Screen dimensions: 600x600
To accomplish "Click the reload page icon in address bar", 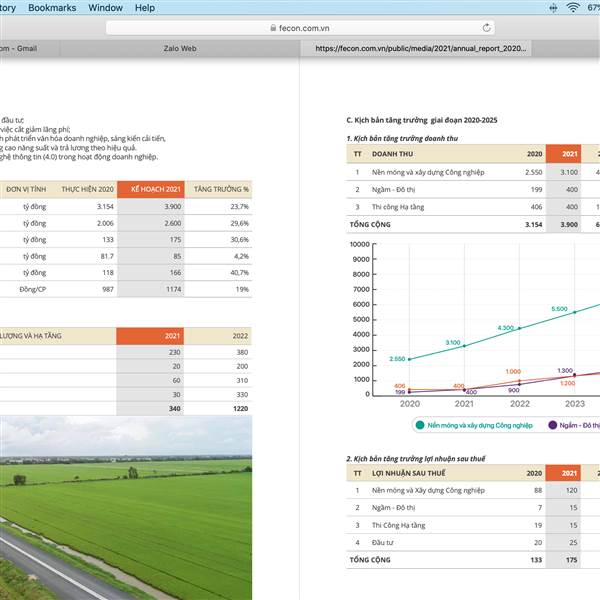I will [x=486, y=28].
